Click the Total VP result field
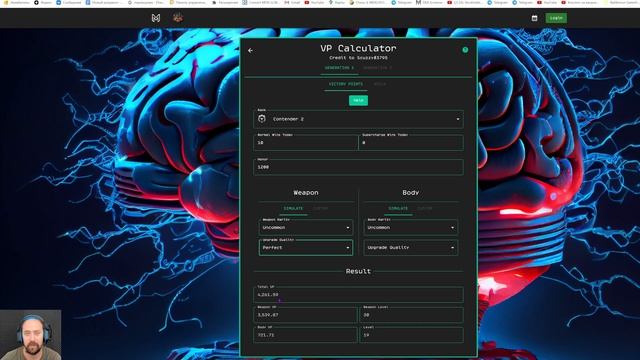 pos(358,294)
